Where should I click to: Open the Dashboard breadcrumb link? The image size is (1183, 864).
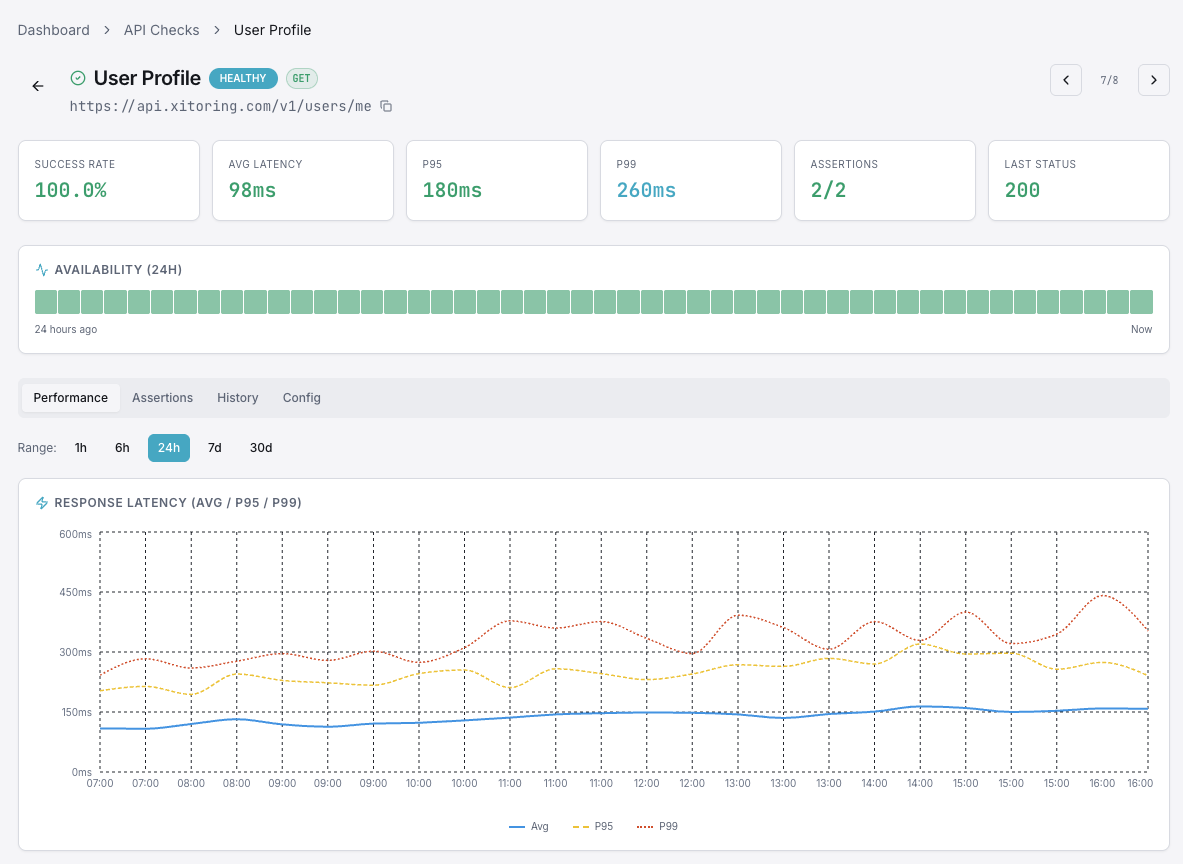(53, 30)
